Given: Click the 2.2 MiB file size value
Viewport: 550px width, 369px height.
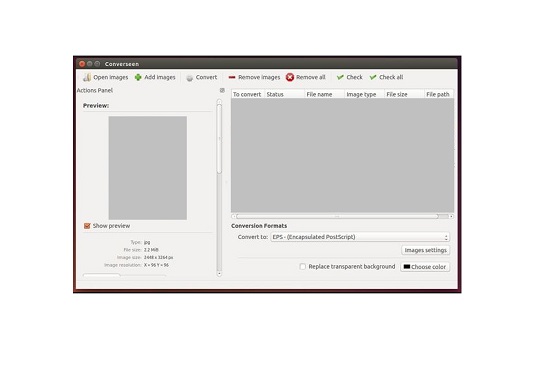Looking at the screenshot, I should point(151,250).
